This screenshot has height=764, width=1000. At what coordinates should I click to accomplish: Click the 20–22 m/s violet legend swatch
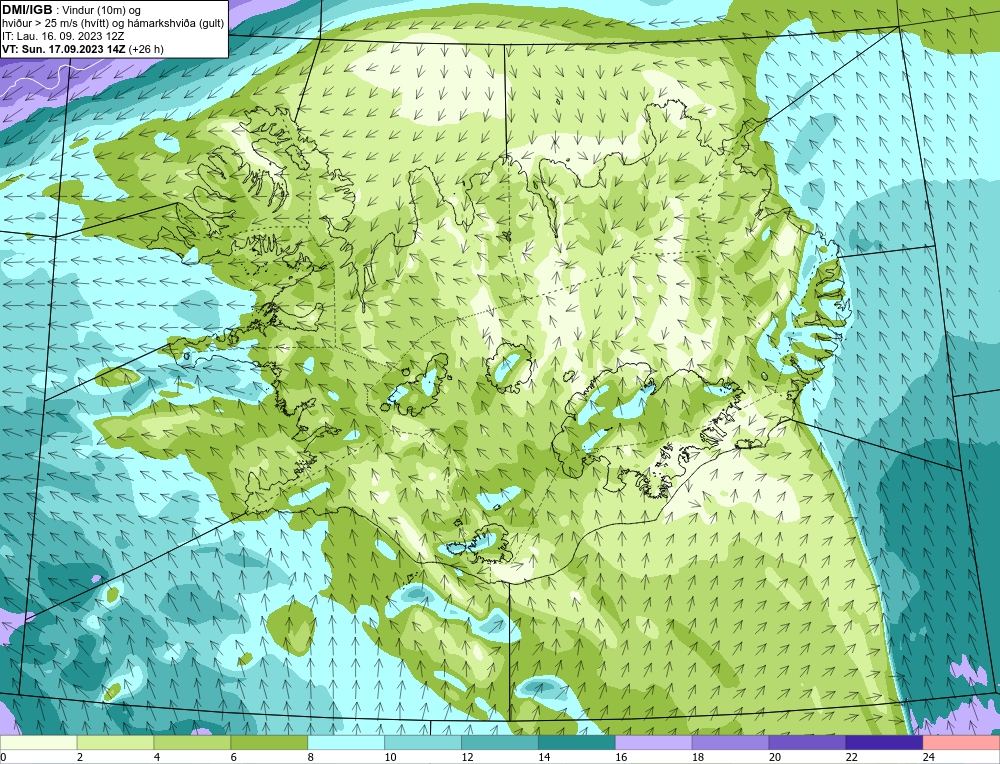pyautogui.click(x=807, y=743)
